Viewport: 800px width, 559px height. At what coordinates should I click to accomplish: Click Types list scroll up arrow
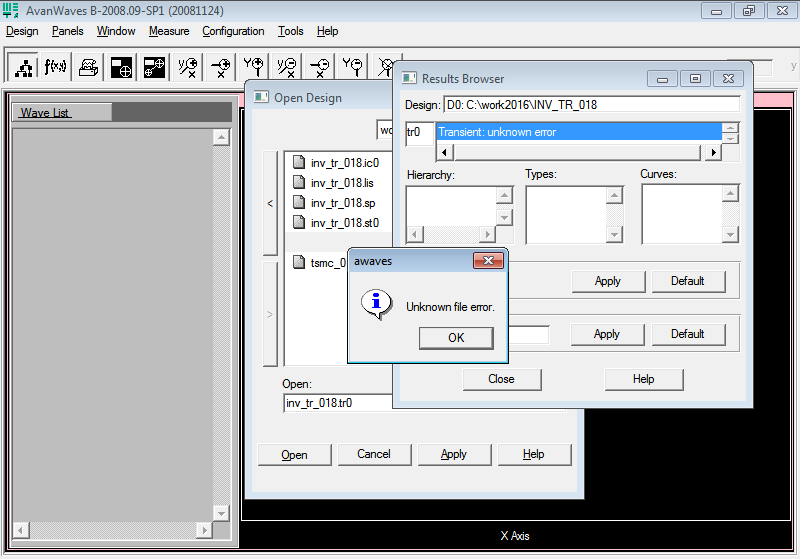pos(615,195)
